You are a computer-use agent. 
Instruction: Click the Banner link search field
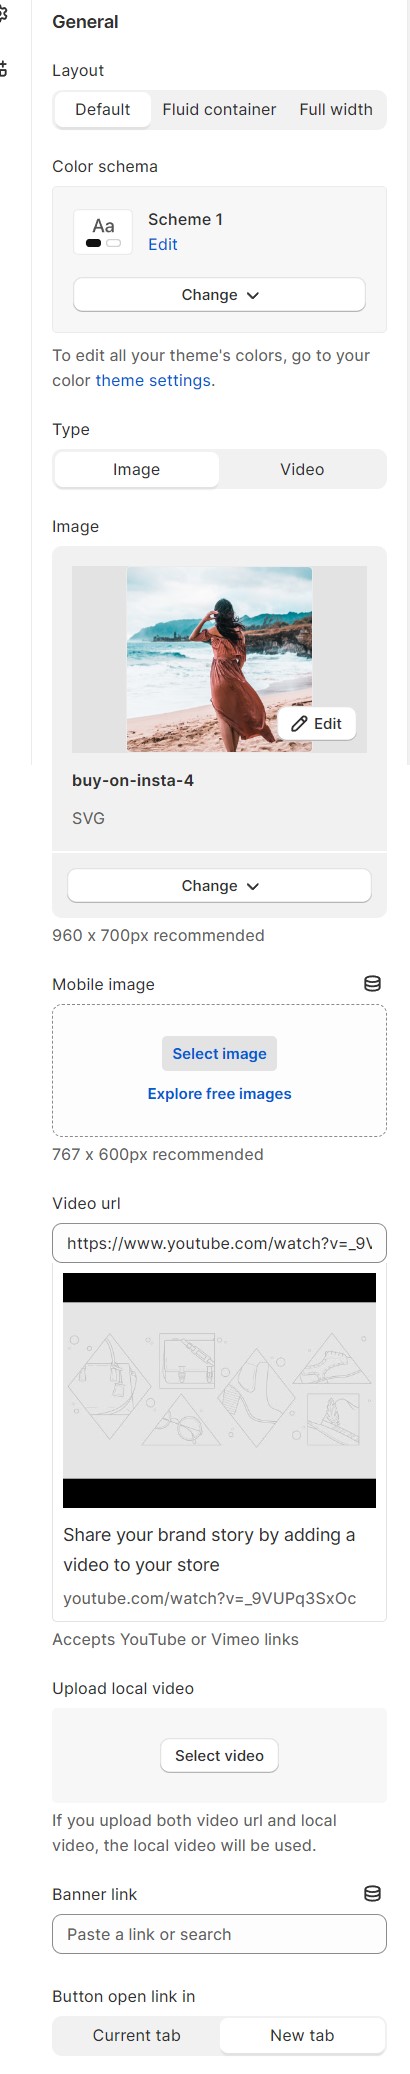click(x=219, y=1934)
